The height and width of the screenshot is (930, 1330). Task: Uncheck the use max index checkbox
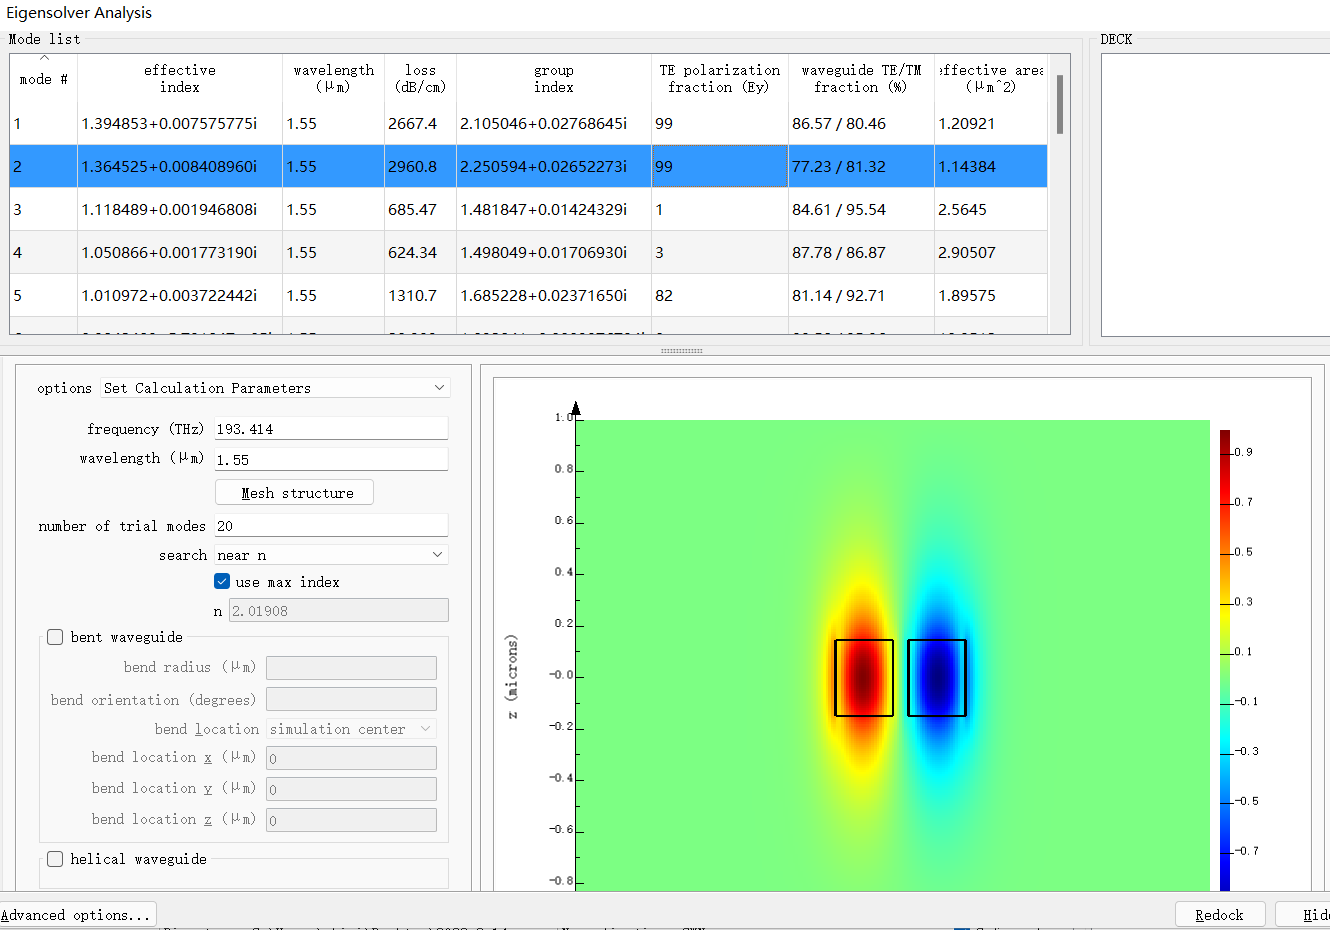coord(222,582)
